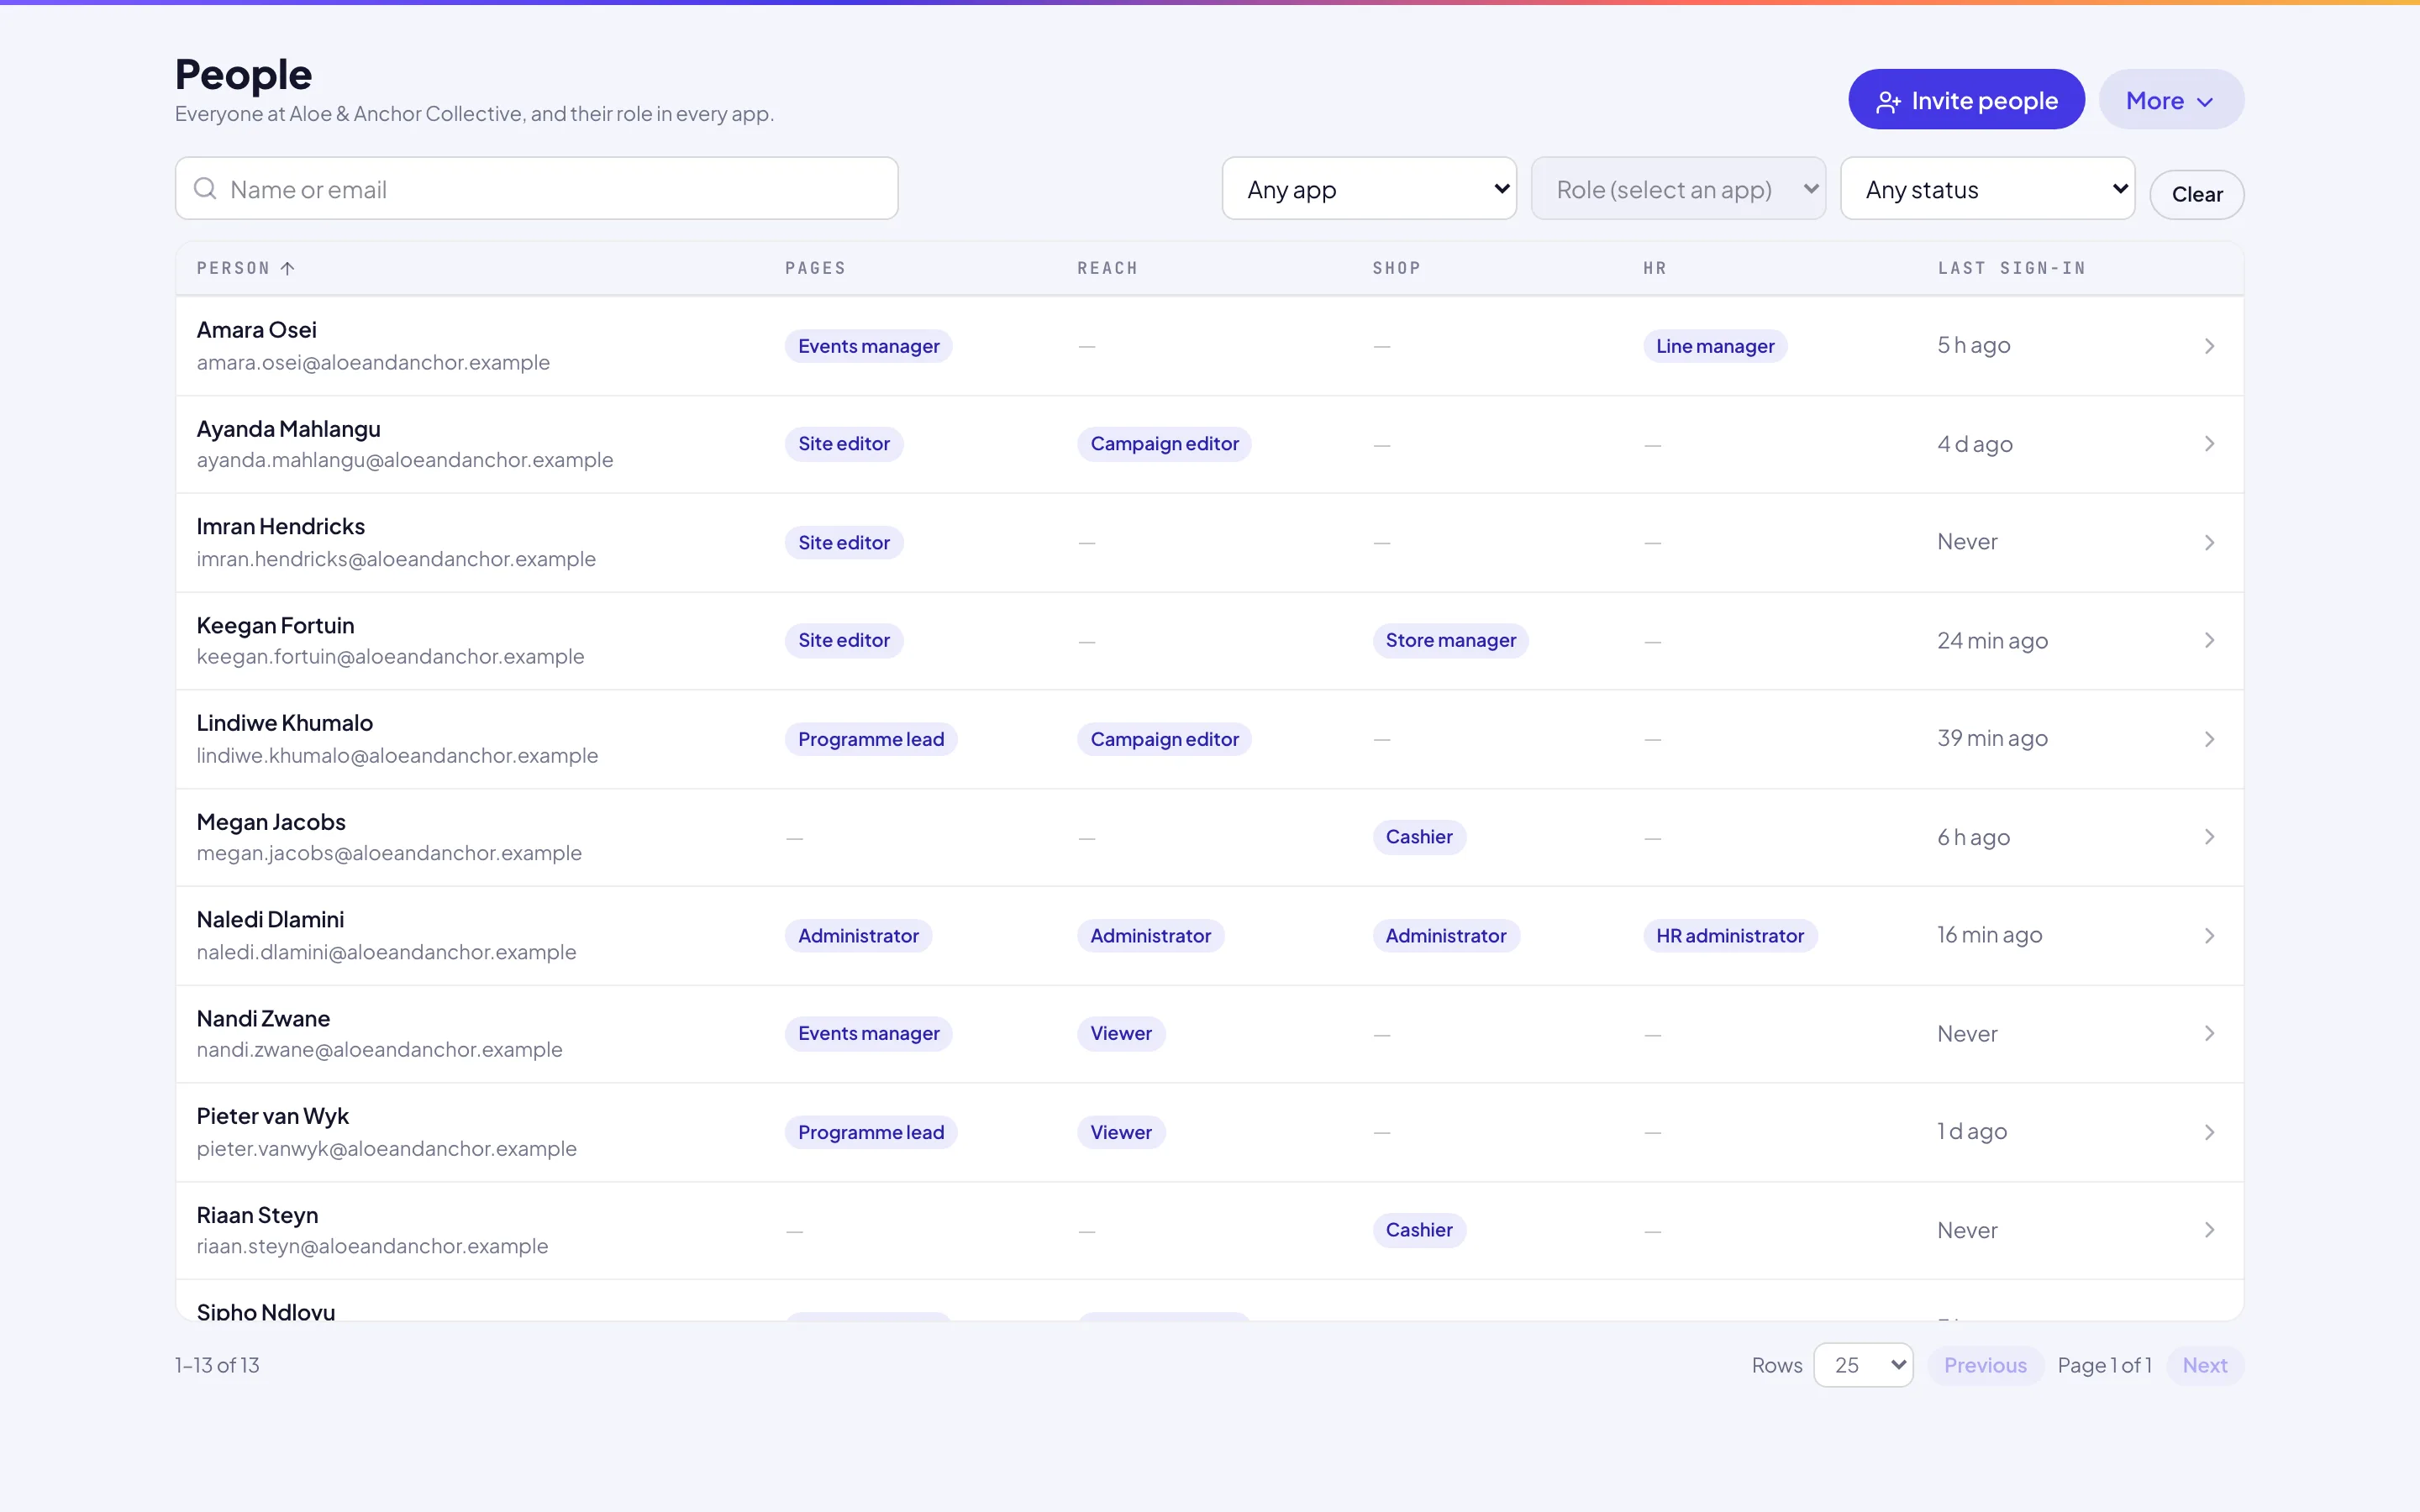
Task: Click Ayanda Mahlangu's Campaign editor badge
Action: 1164,444
